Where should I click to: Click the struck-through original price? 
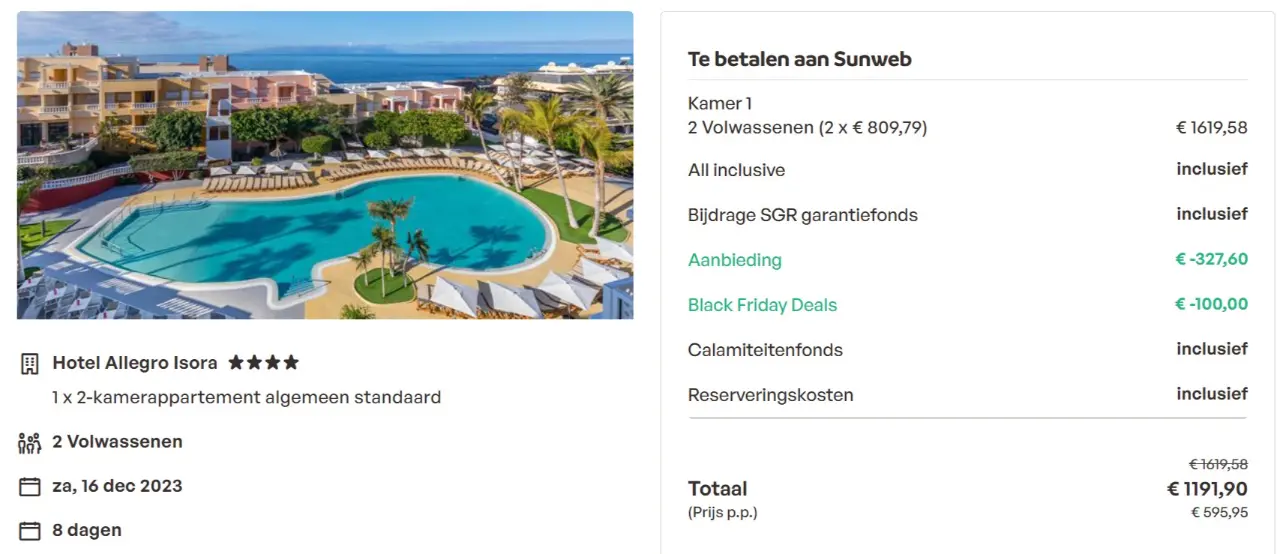point(1217,464)
